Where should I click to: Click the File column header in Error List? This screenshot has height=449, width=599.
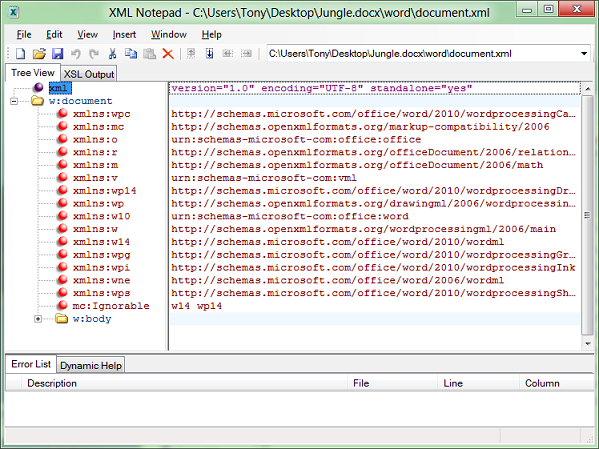pyautogui.click(x=392, y=383)
